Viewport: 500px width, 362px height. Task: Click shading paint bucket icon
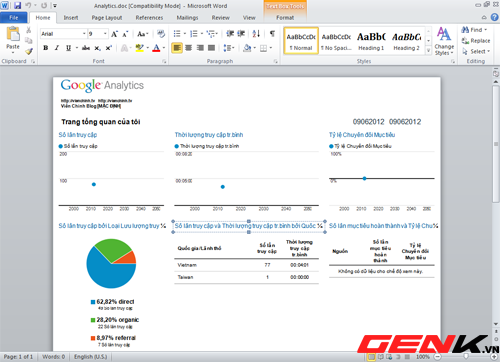coord(247,48)
